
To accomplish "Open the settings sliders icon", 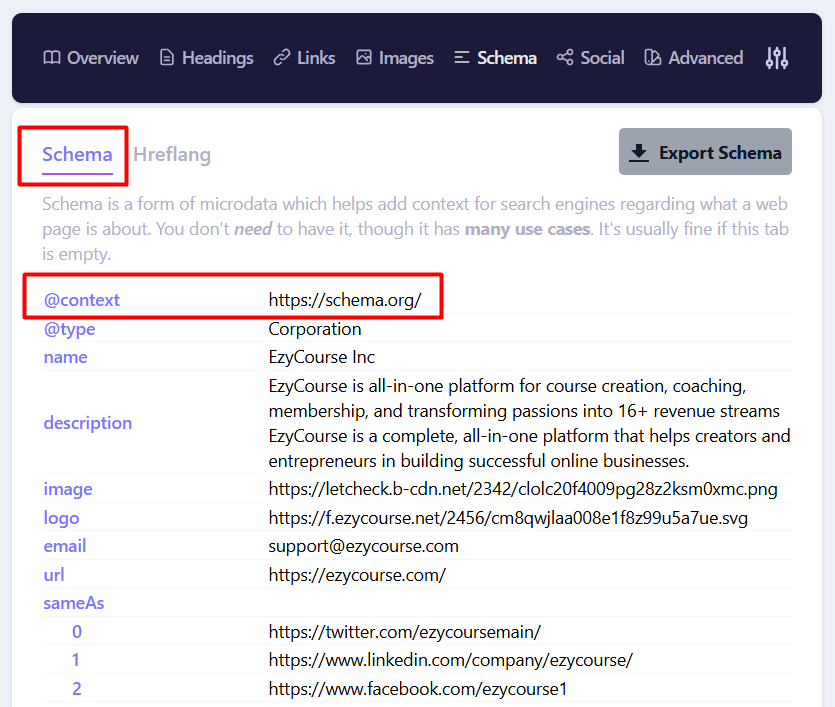I will click(776, 57).
